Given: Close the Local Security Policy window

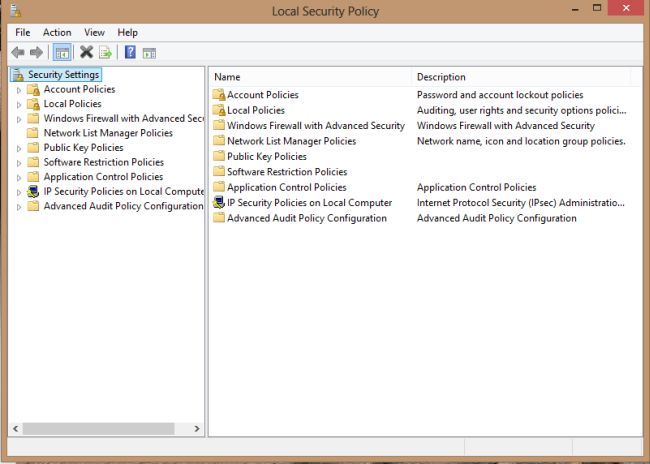Looking at the screenshot, I should coord(626,8).
